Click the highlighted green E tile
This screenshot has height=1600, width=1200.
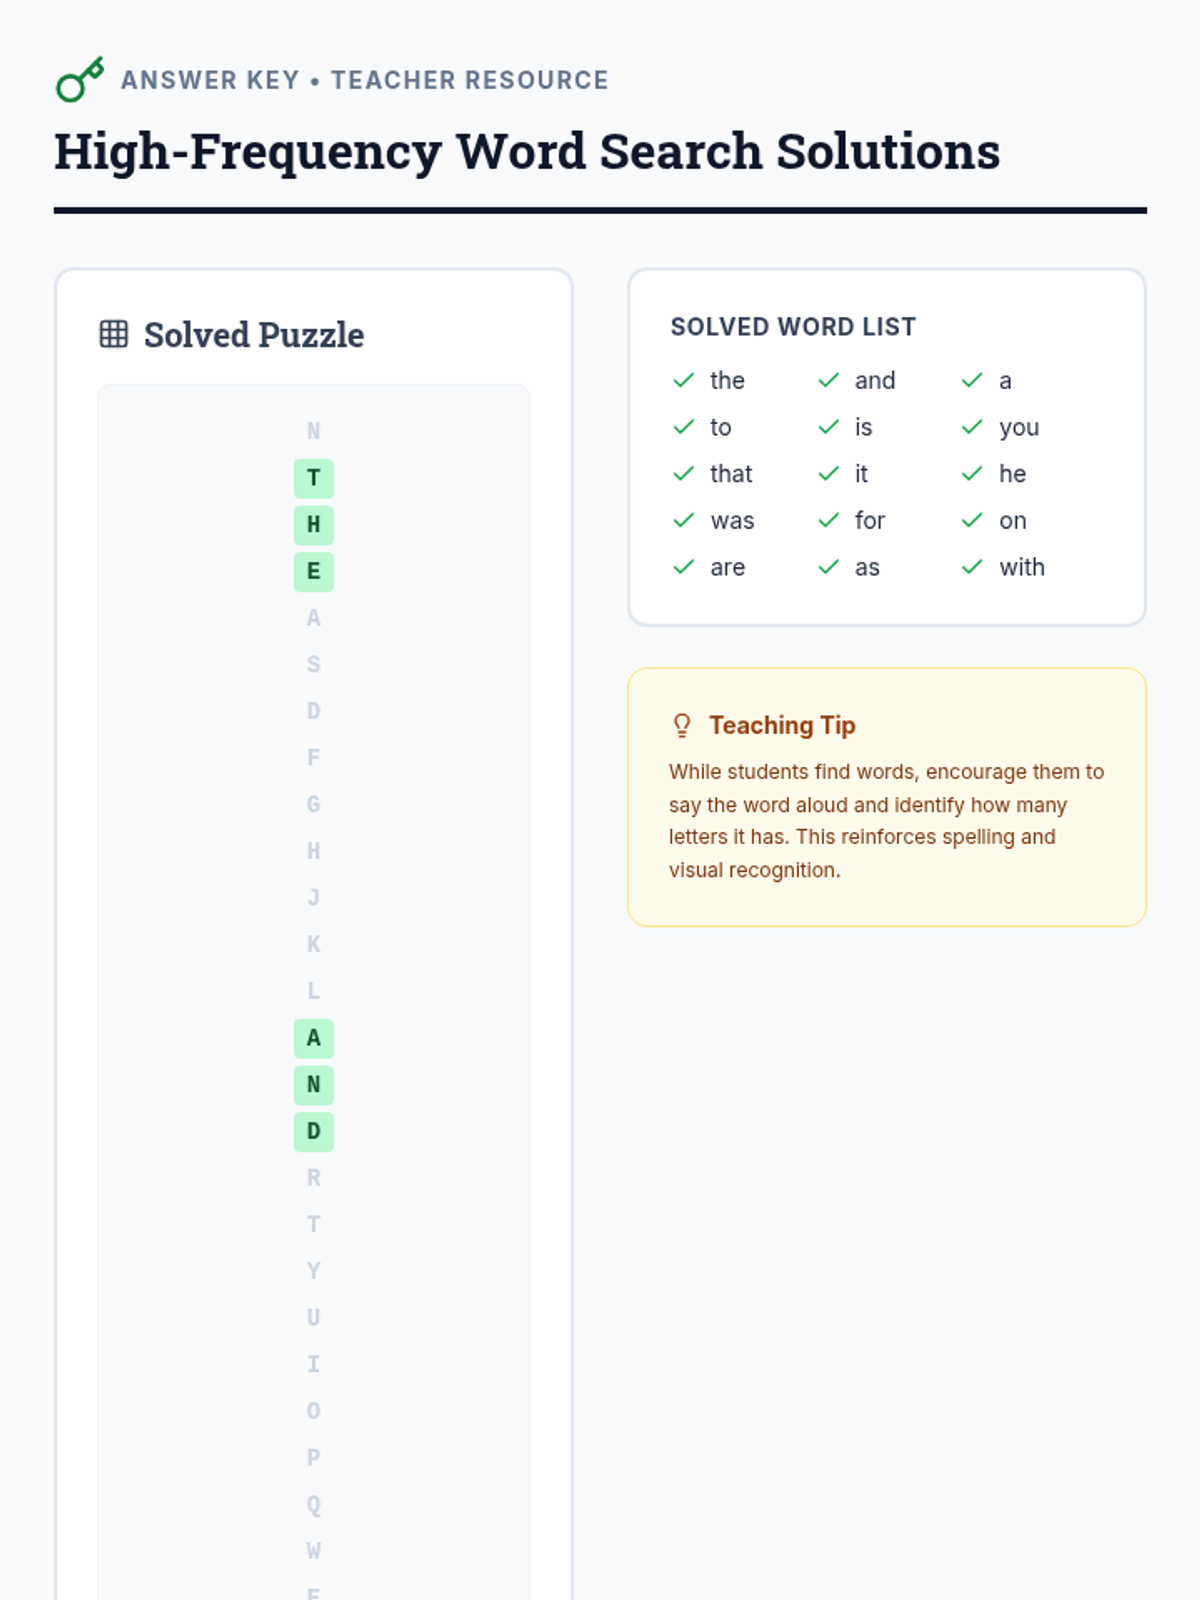tap(314, 571)
